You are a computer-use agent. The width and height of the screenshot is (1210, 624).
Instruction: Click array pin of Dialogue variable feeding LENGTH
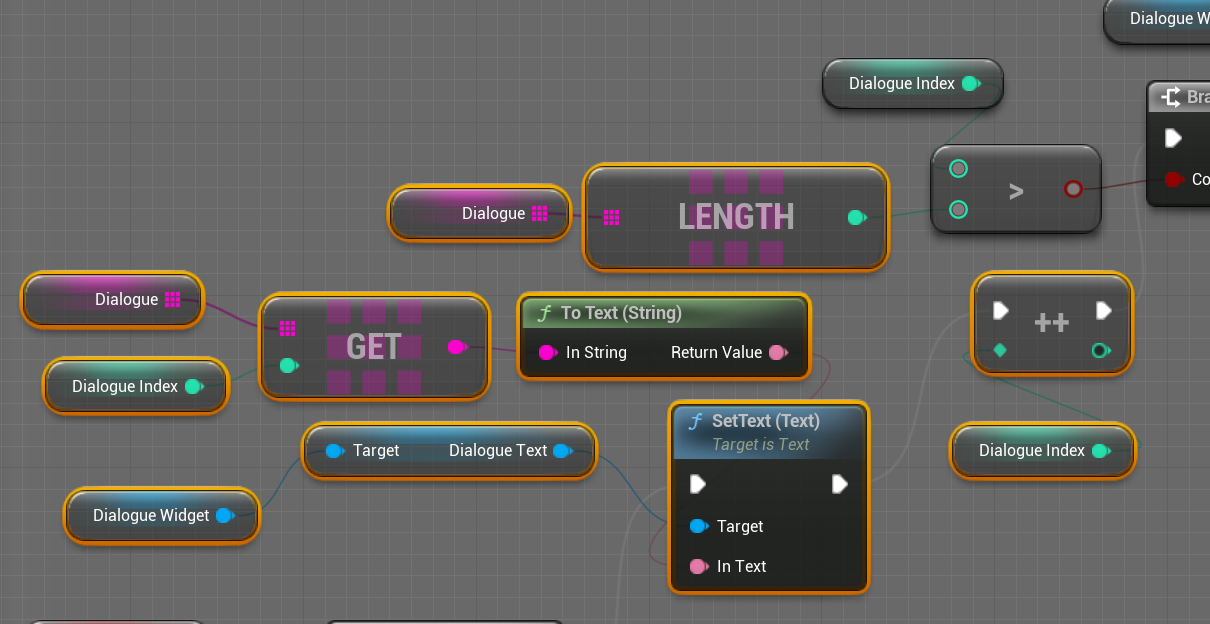point(539,213)
